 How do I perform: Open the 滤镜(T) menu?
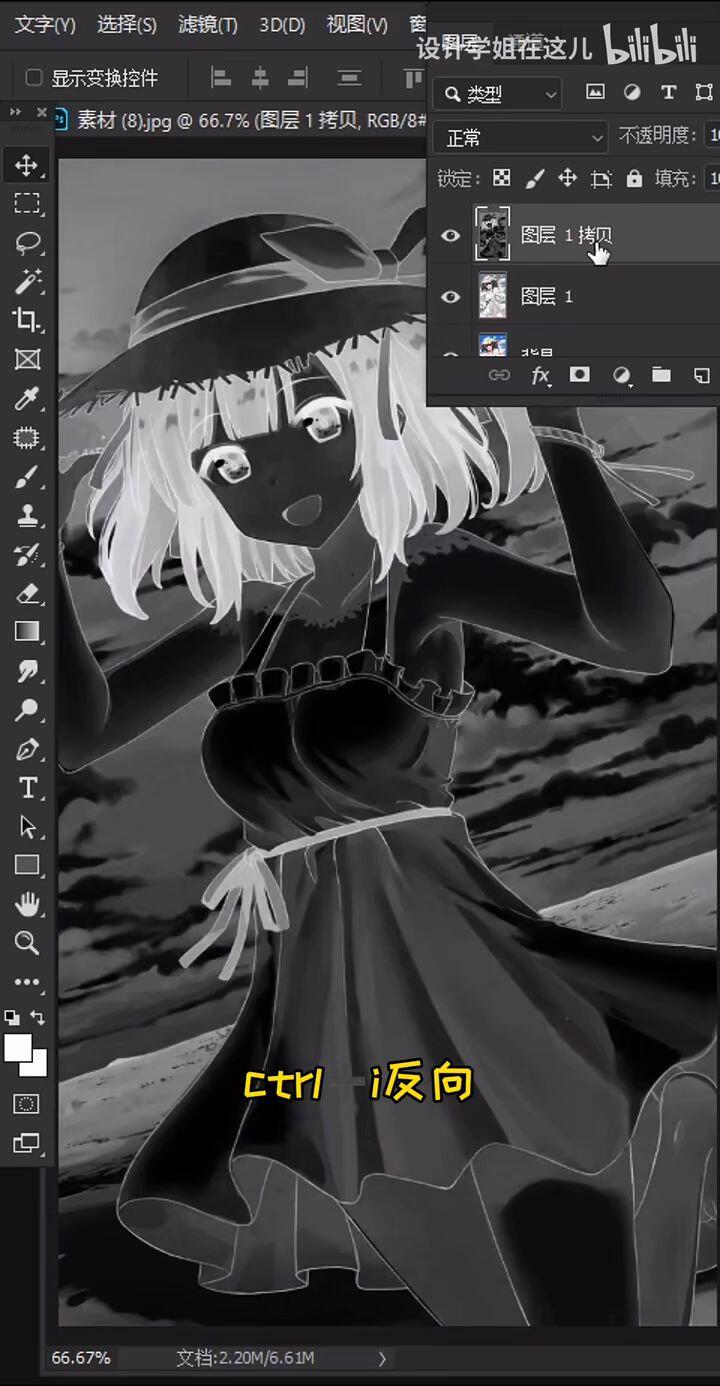[207, 25]
